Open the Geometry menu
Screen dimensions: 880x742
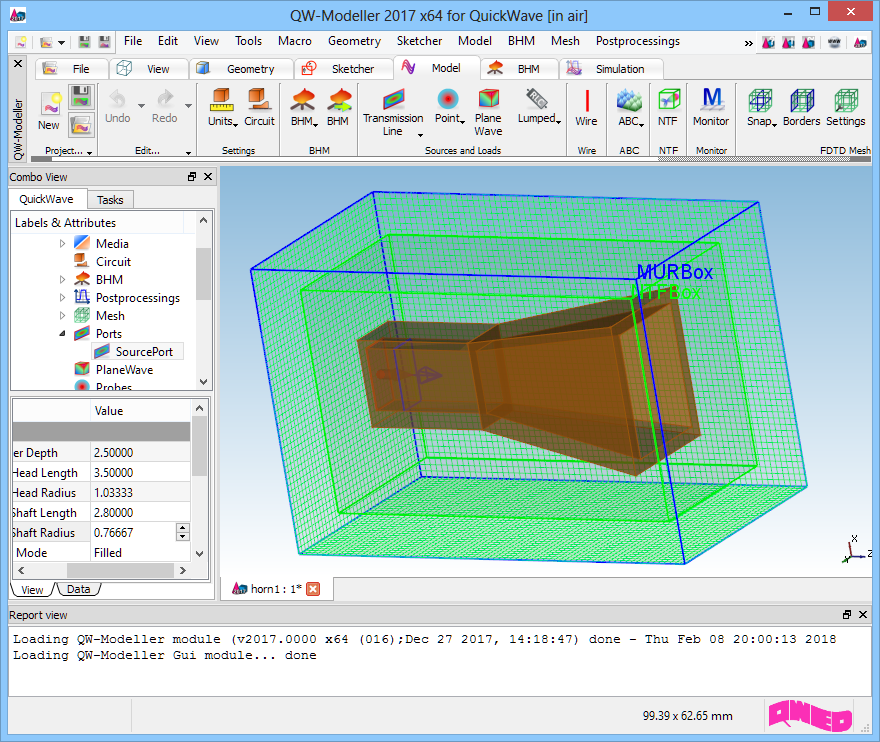[x=354, y=41]
